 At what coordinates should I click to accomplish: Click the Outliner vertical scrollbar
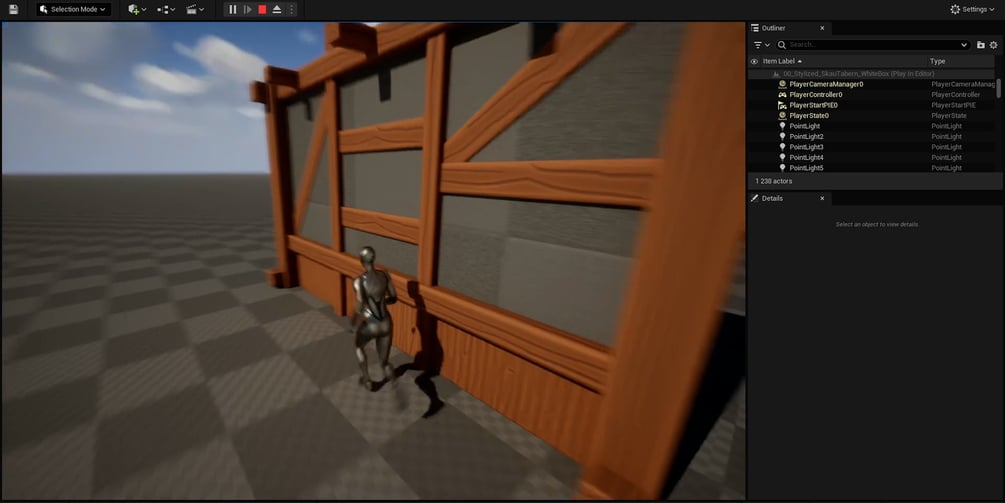pos(999,89)
